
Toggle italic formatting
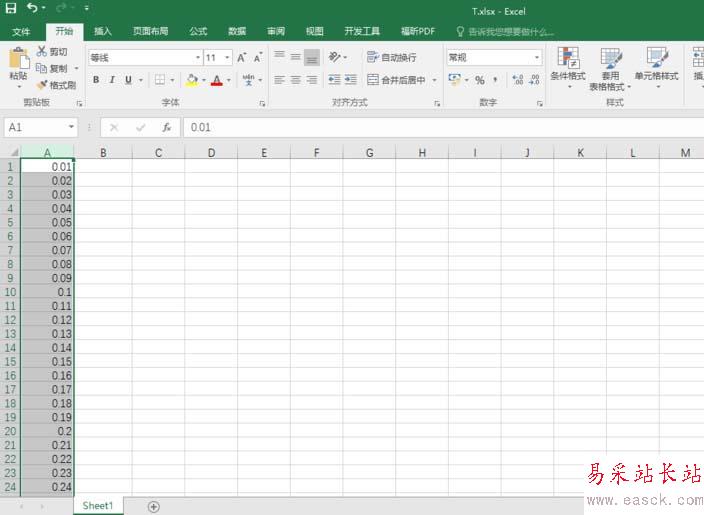tap(112, 80)
